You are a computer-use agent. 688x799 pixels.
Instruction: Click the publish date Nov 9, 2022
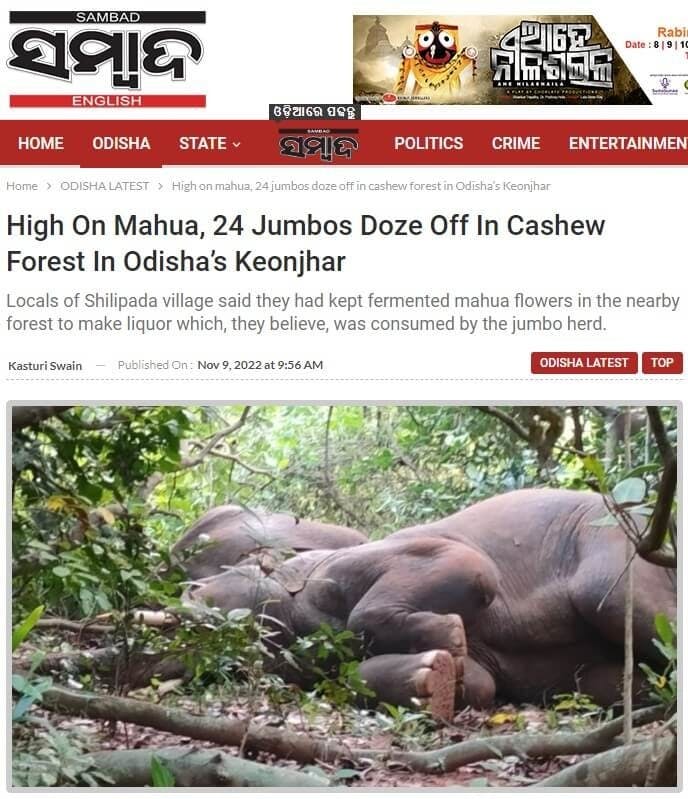pos(260,365)
